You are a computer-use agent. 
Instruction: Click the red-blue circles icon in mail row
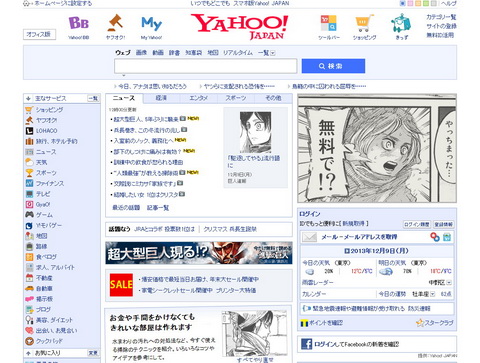(x=434, y=237)
